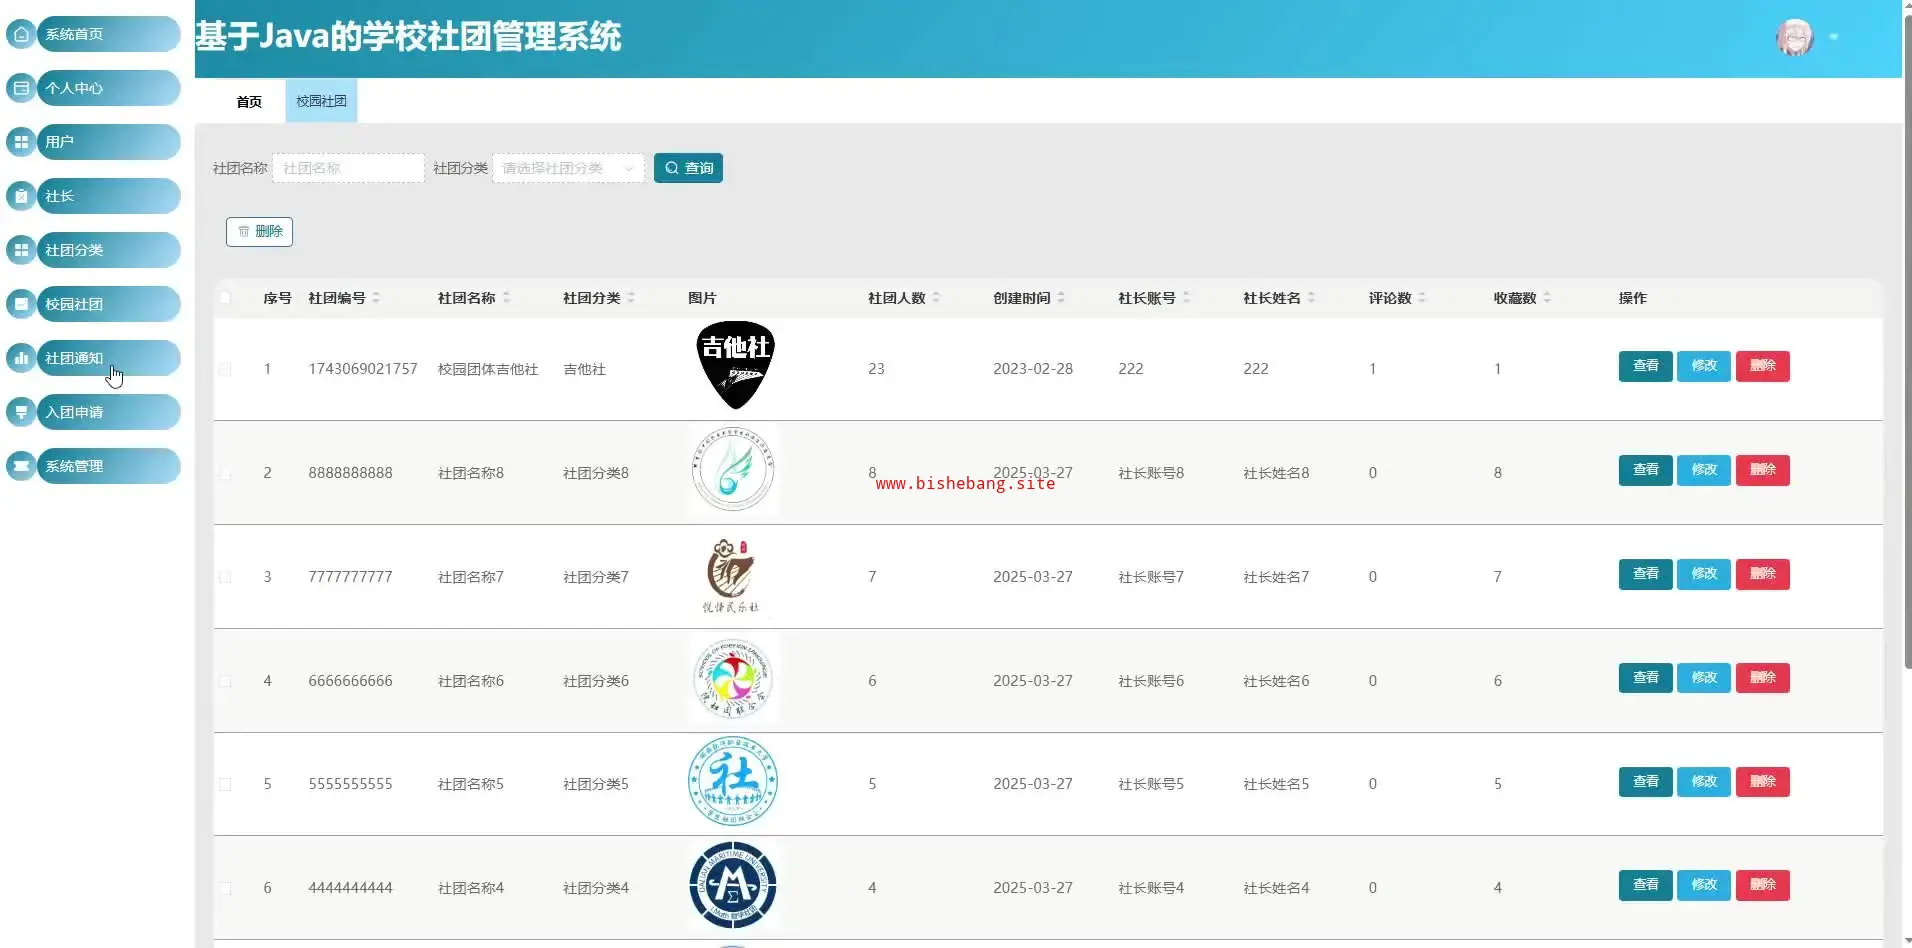Click the 社团分类5 cell
The image size is (1912, 948).
596,784
